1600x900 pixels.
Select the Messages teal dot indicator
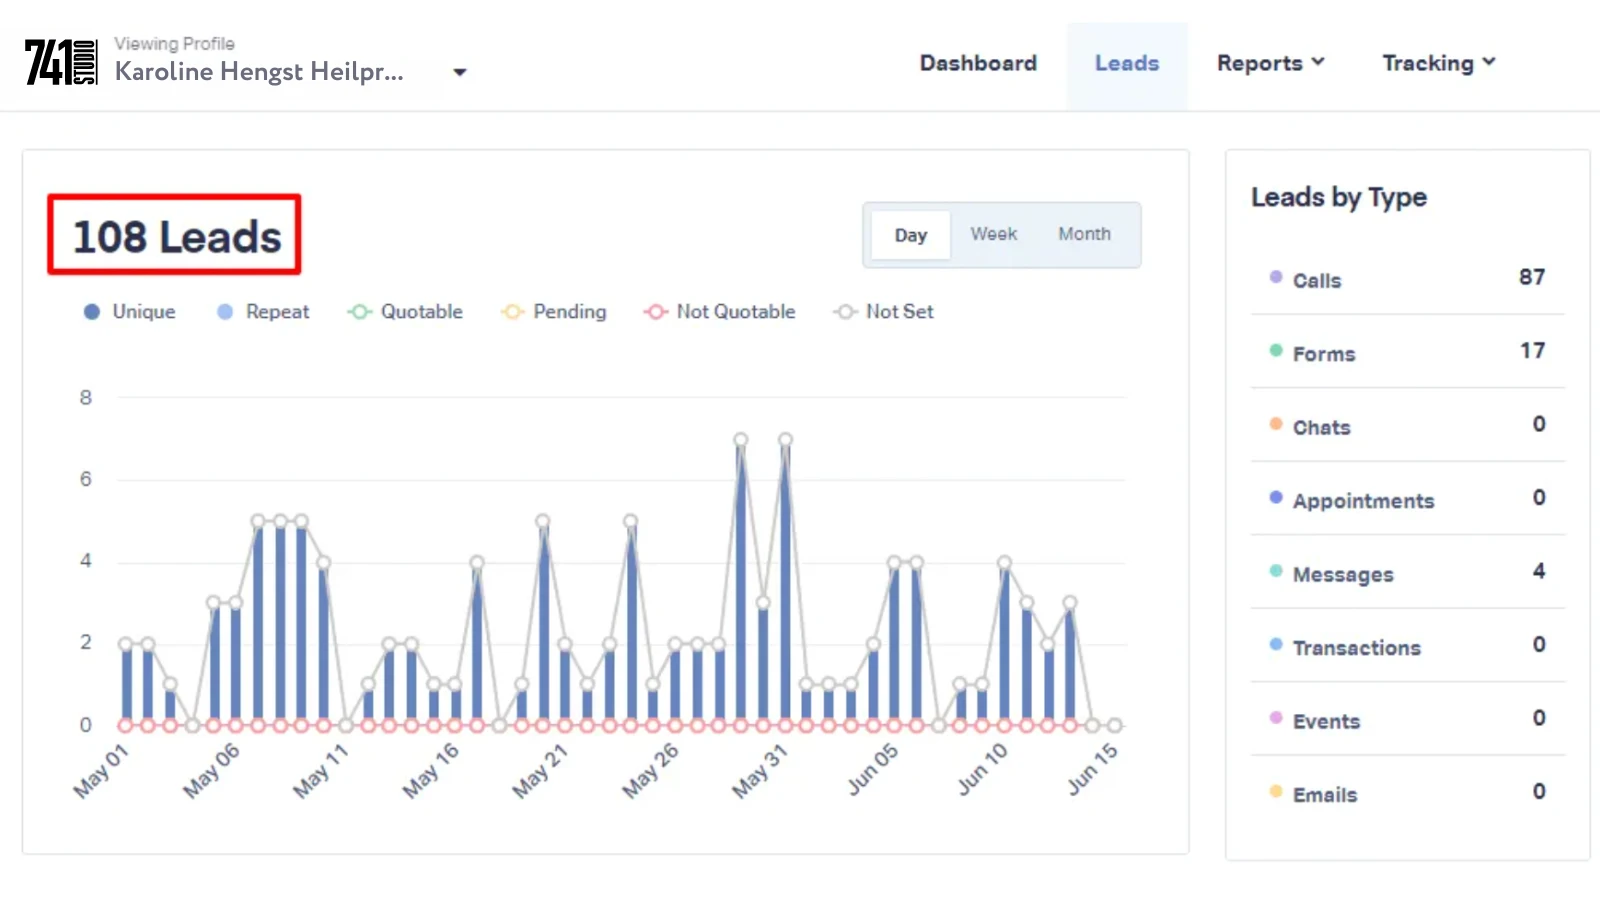pyautogui.click(x=1275, y=568)
